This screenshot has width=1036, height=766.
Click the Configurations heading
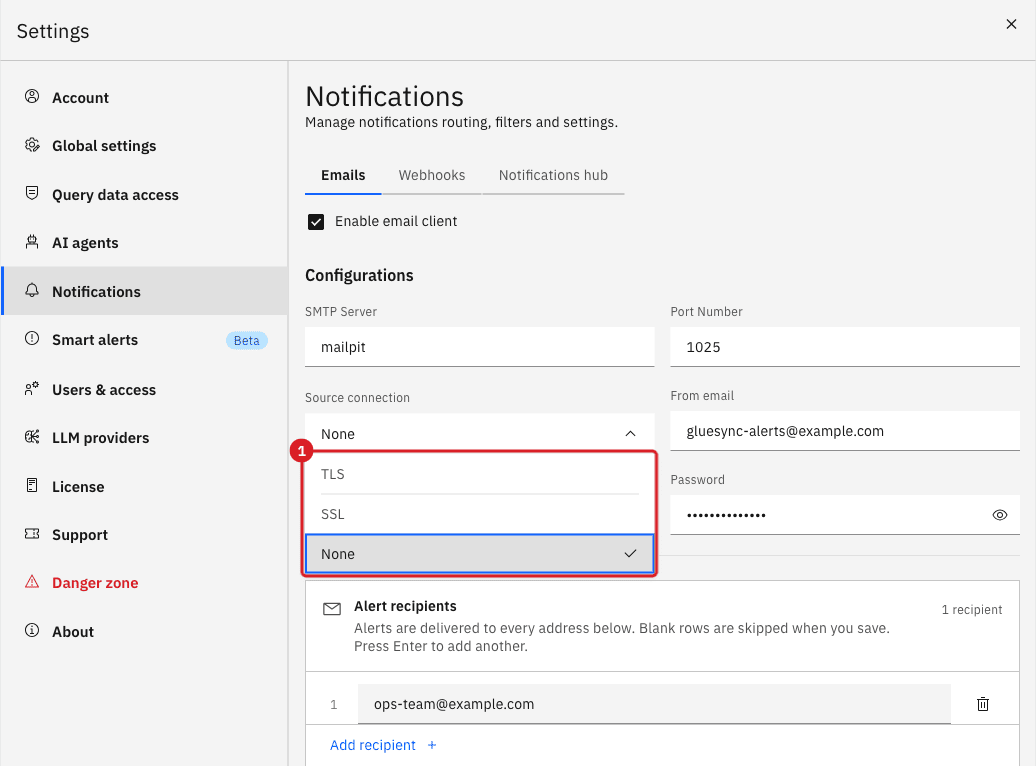(359, 276)
